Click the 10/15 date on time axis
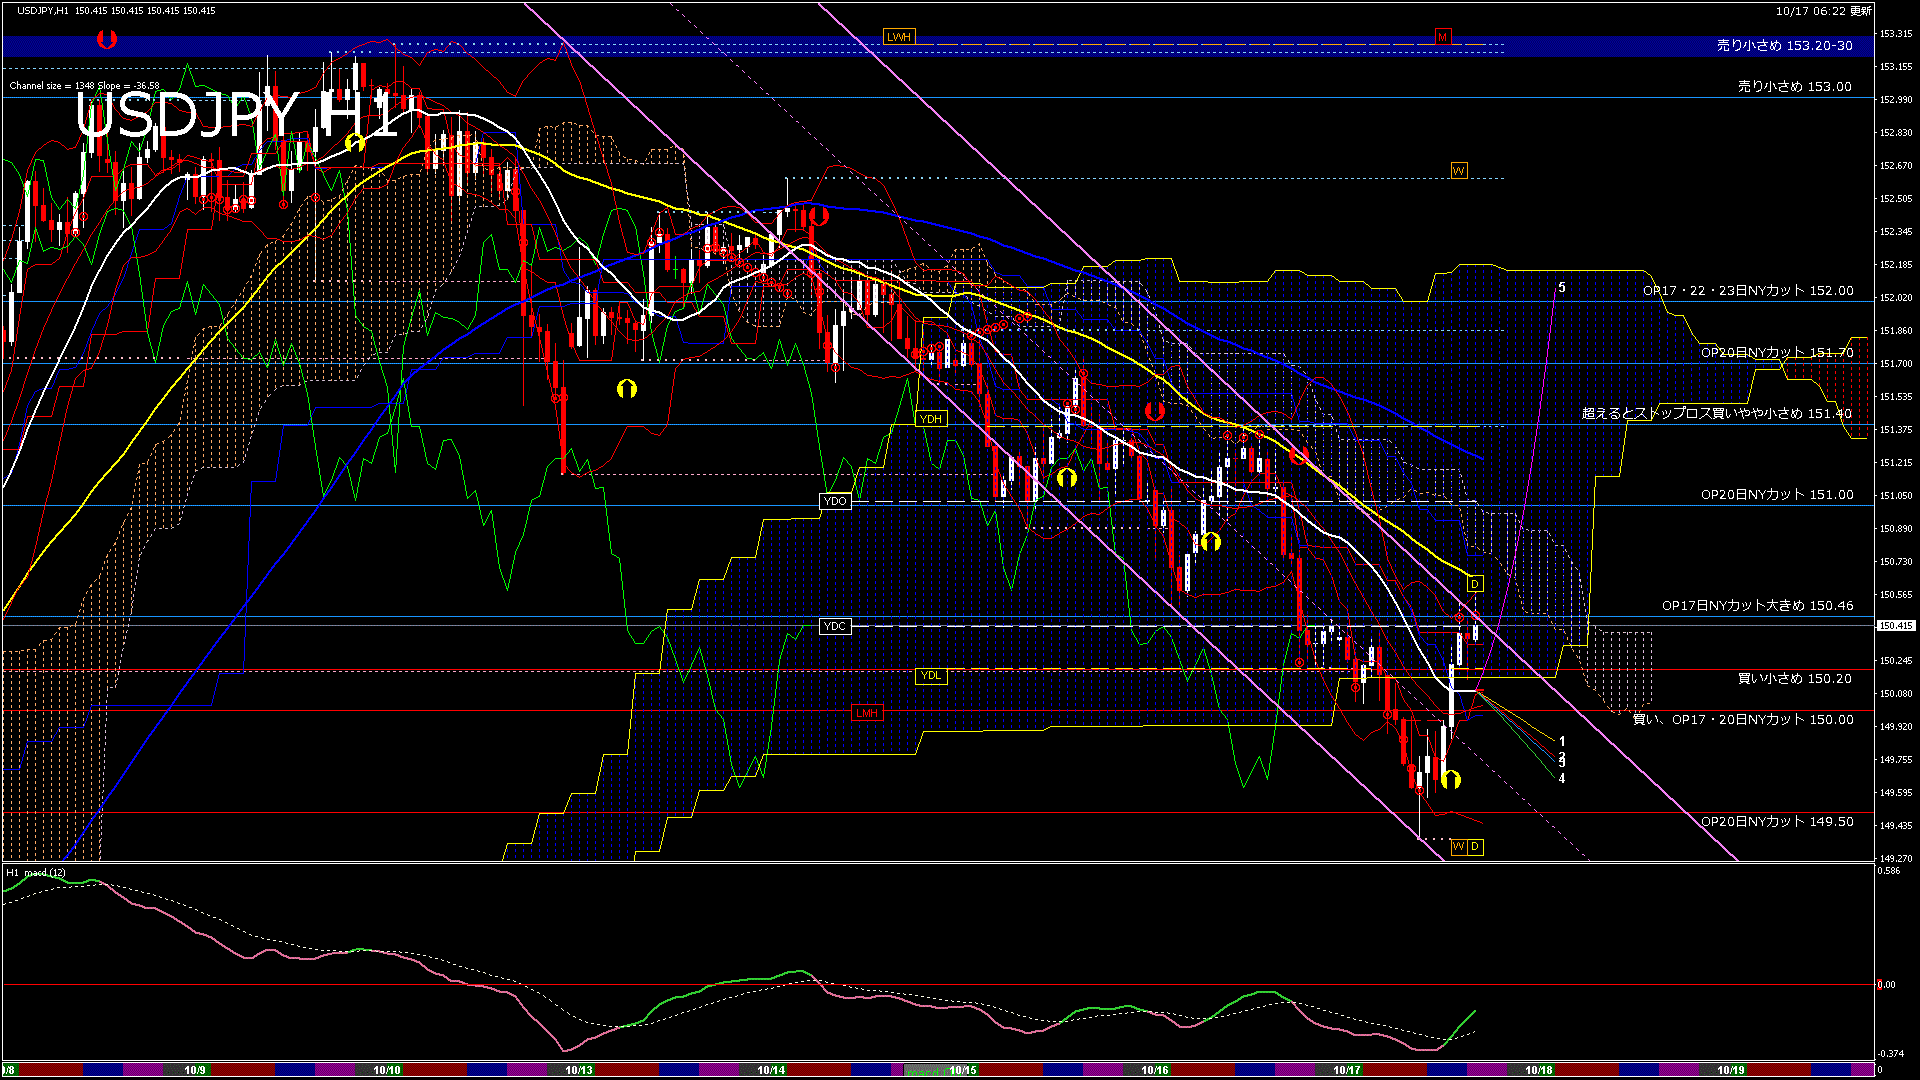This screenshot has height=1080, width=1920. click(962, 1070)
